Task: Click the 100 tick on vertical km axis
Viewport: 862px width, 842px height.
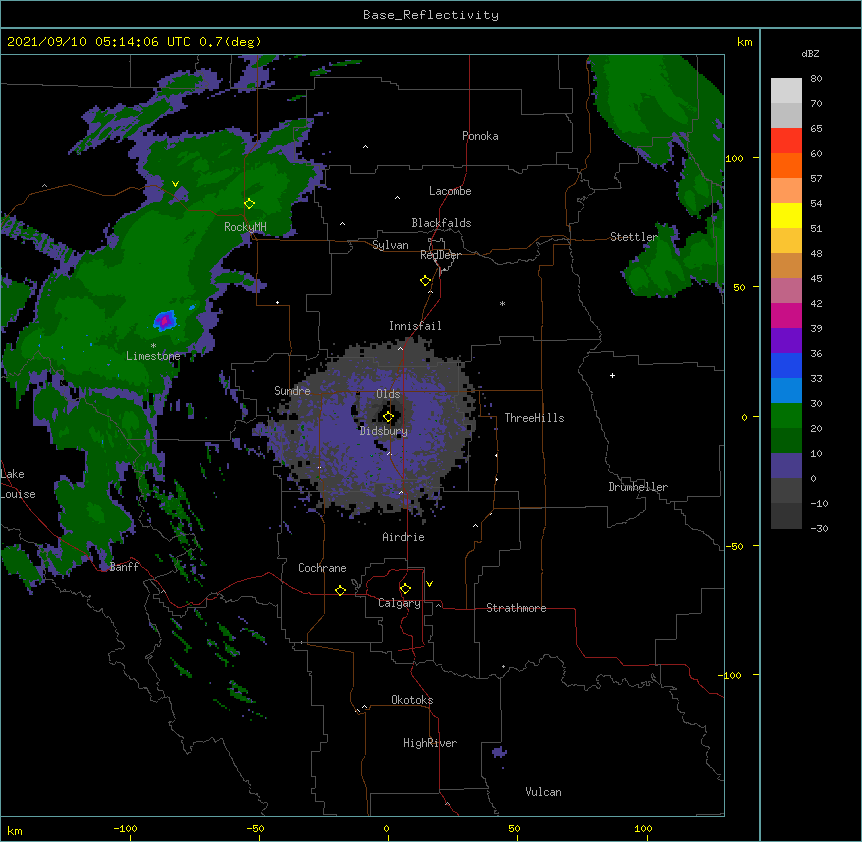Action: click(734, 158)
